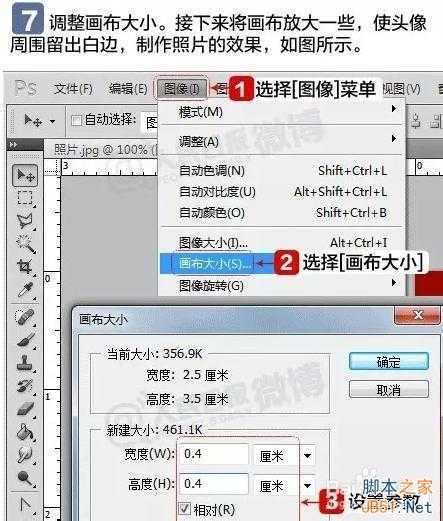The width and height of the screenshot is (443, 521).
Task: Select the Eyedropper tool
Action: [25, 290]
